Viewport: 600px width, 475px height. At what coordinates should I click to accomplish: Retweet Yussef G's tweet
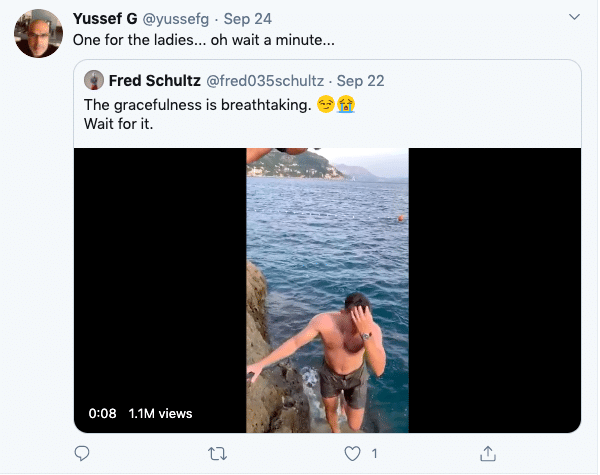(x=217, y=454)
